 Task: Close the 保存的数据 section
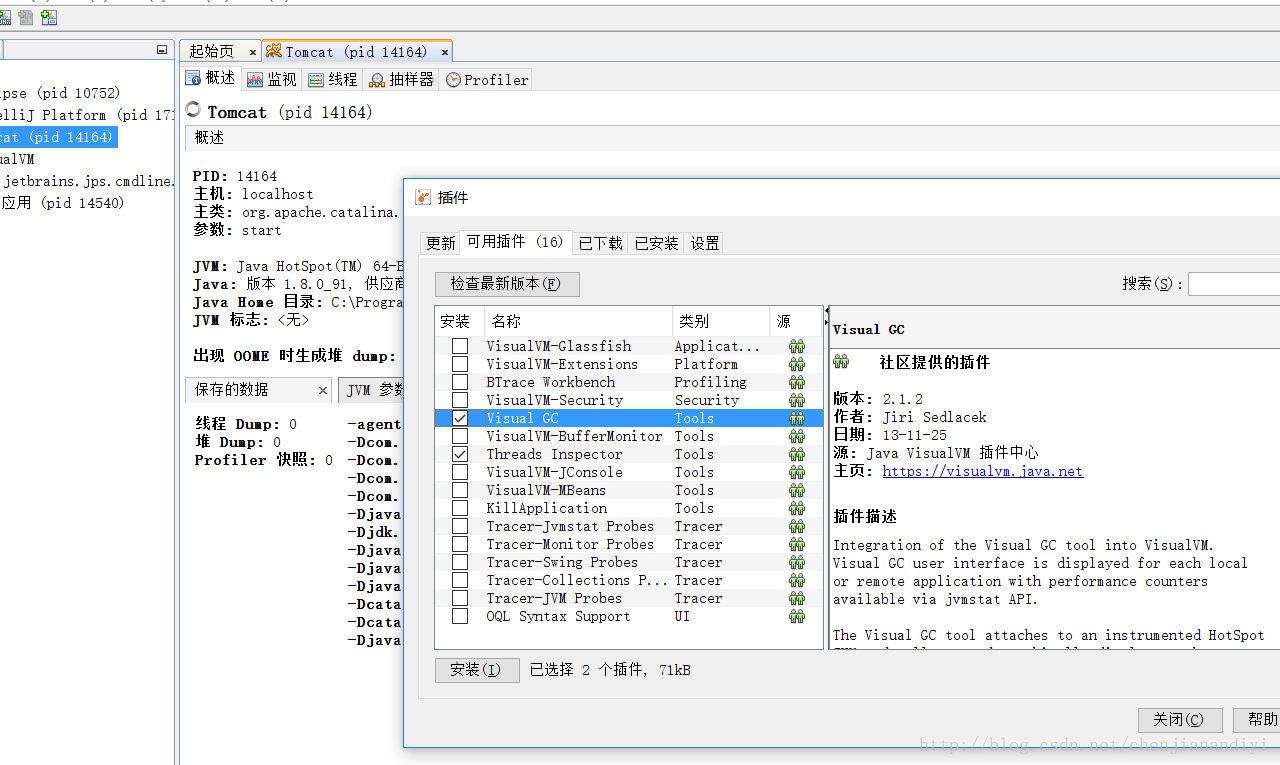tap(323, 391)
